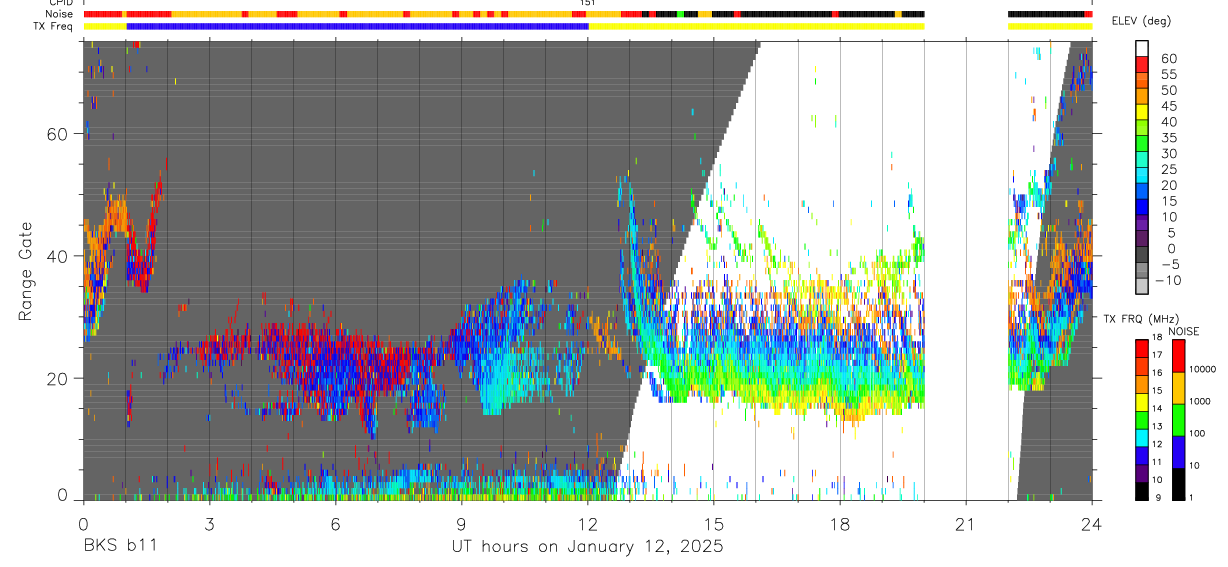
Task: Select the red top swatch of the NOISE bar
Action: tap(1178, 355)
